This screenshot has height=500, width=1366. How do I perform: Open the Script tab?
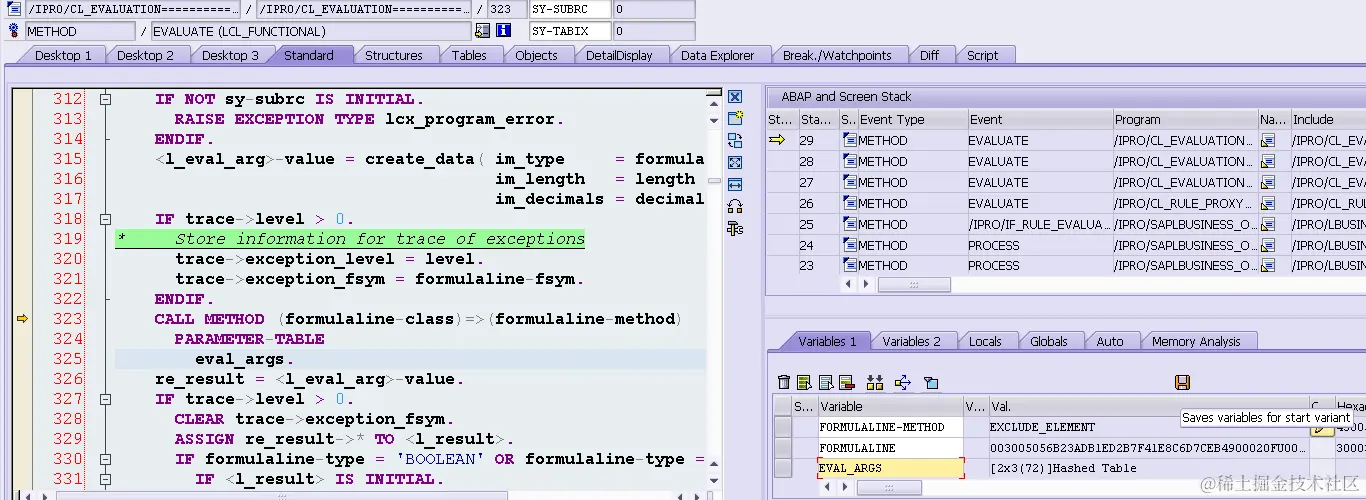982,55
